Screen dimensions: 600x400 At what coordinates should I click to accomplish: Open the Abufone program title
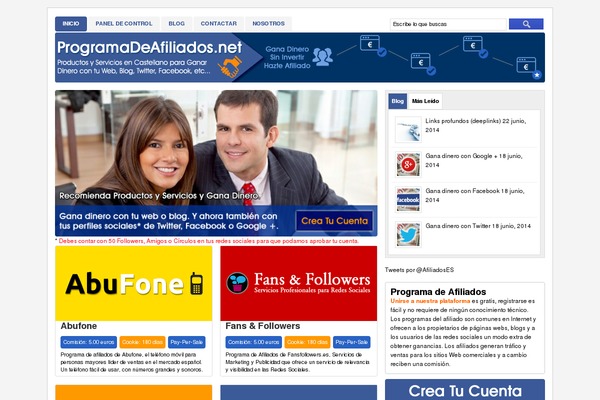click(78, 326)
